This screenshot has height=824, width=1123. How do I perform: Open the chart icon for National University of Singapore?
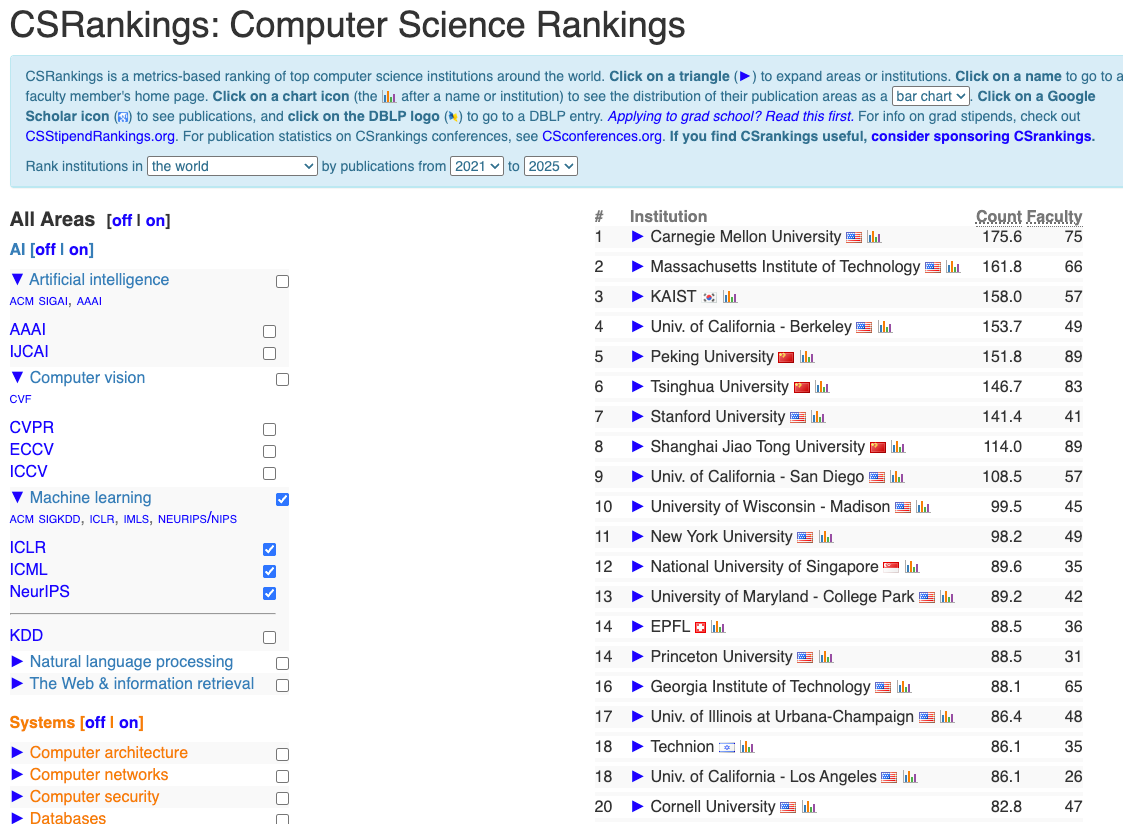912,567
